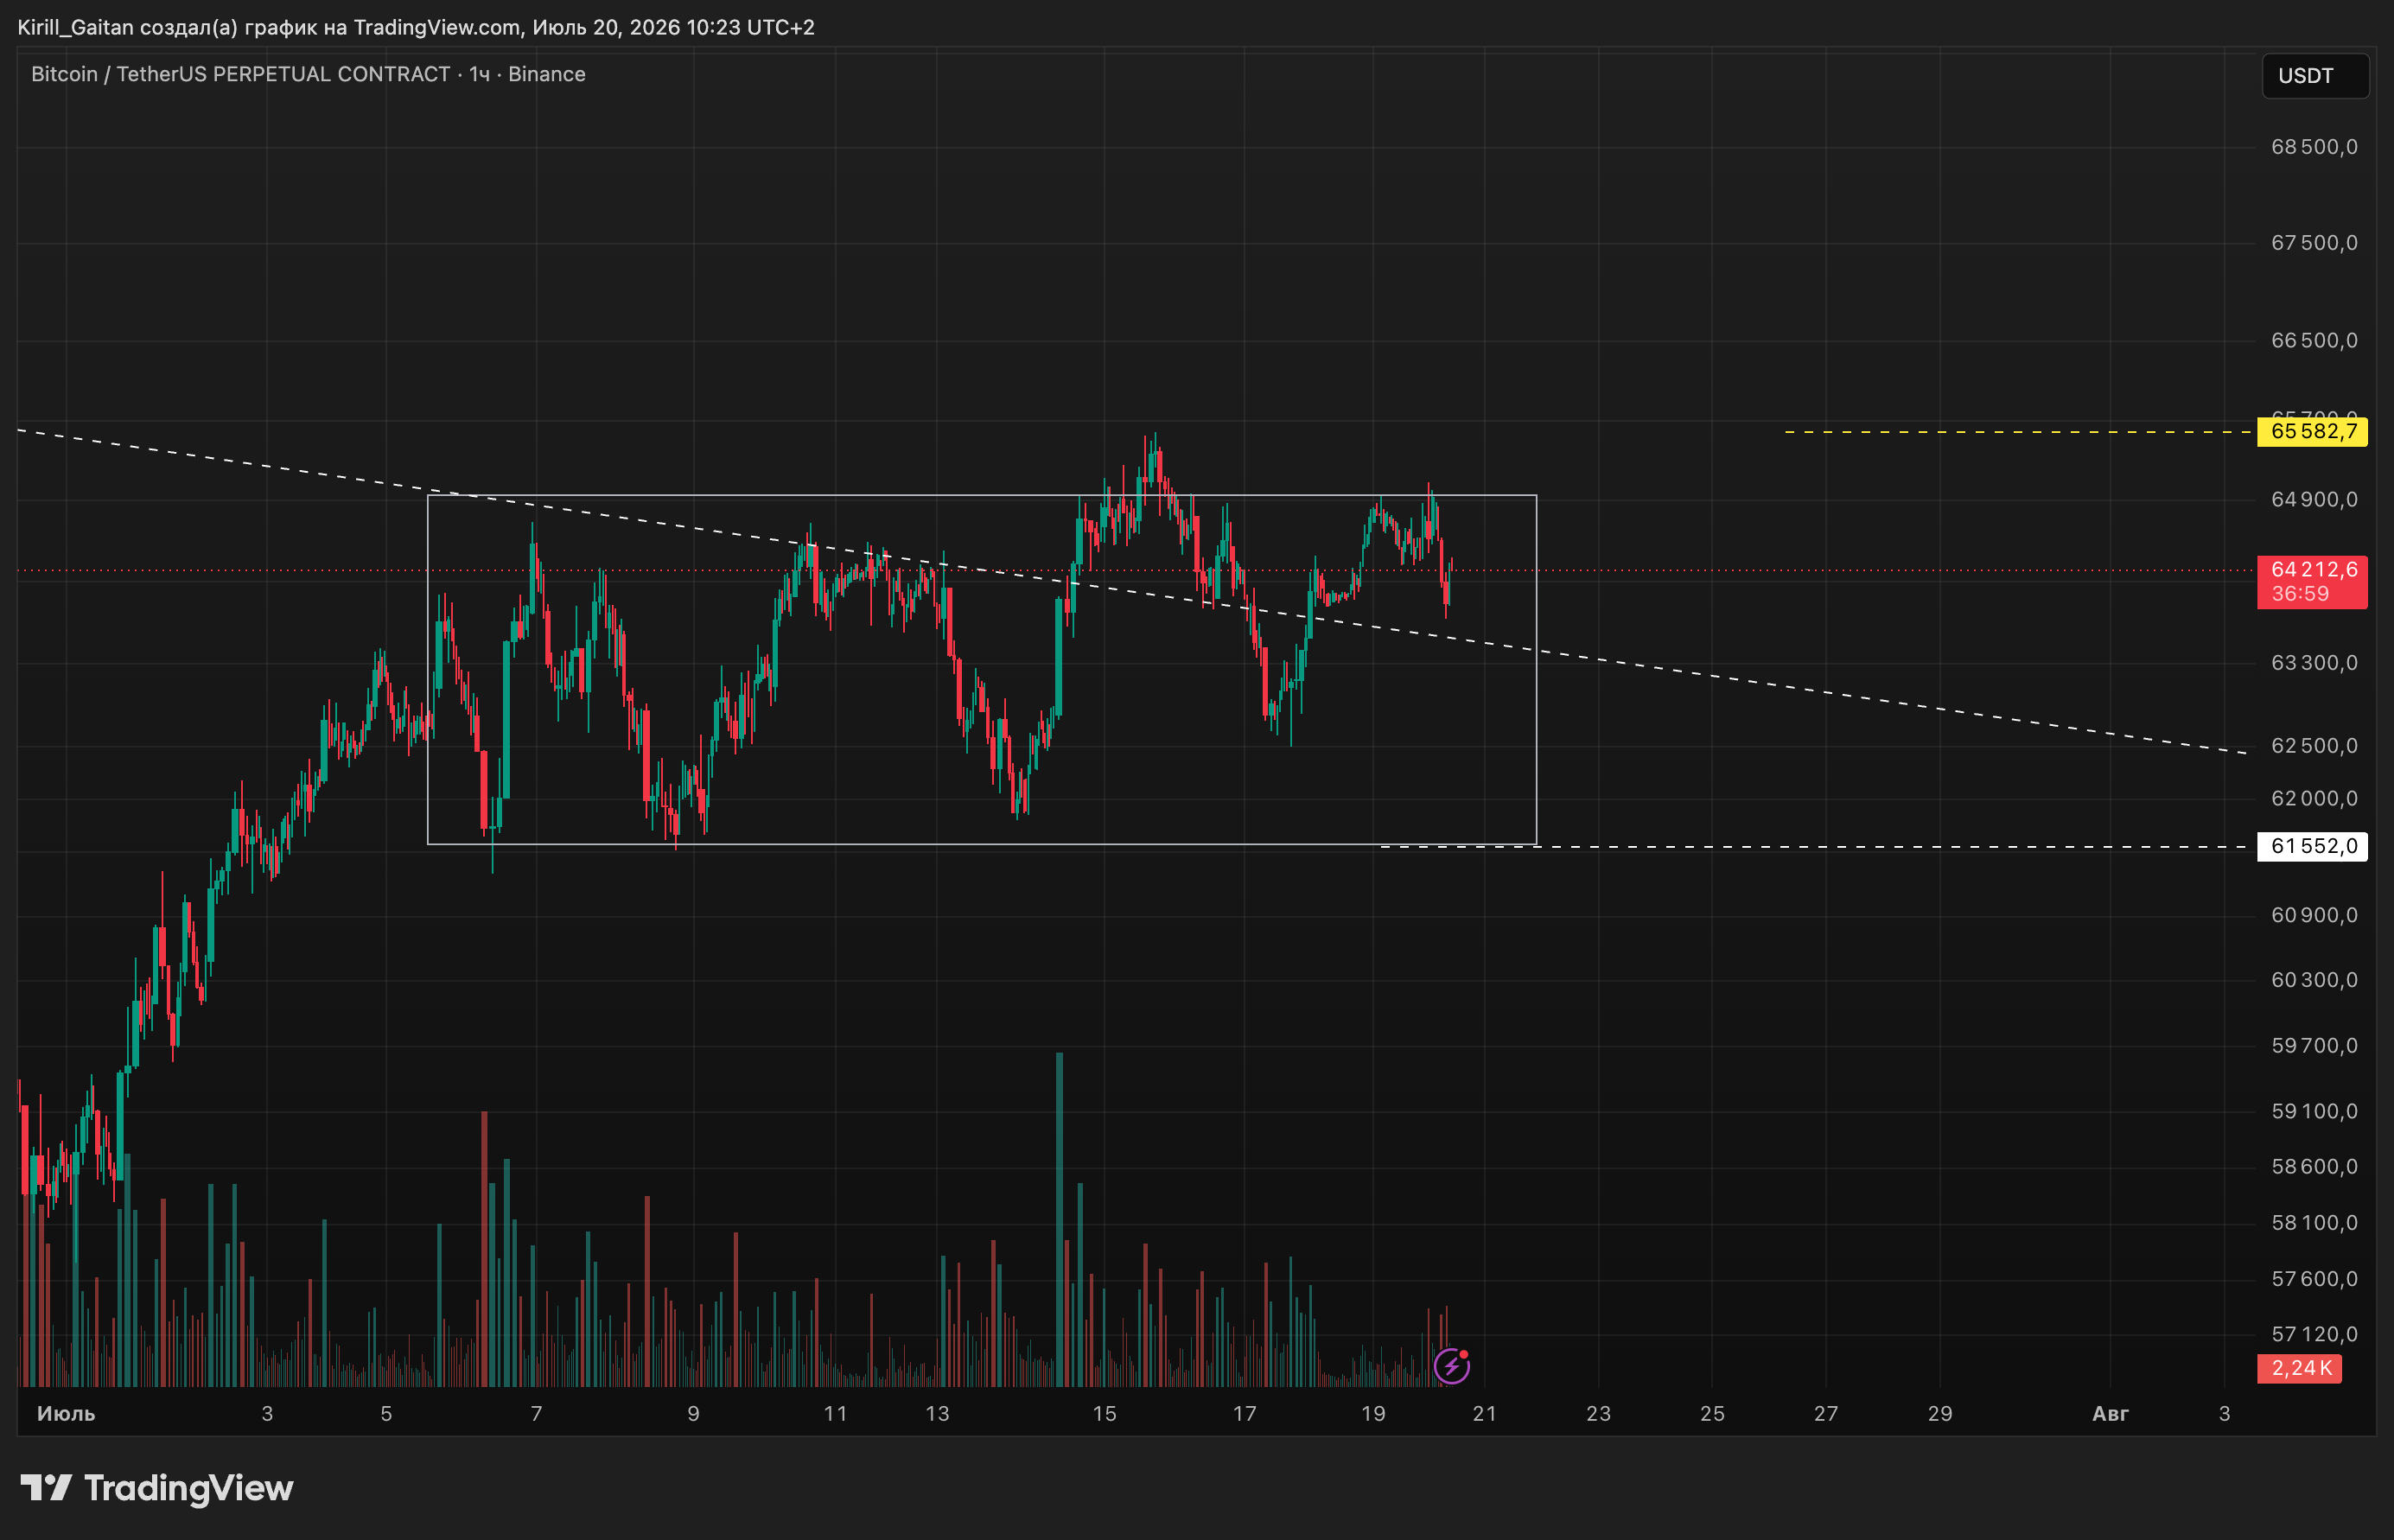Open the USDT currency selector
This screenshot has height=1540, width=2394.
point(2315,76)
